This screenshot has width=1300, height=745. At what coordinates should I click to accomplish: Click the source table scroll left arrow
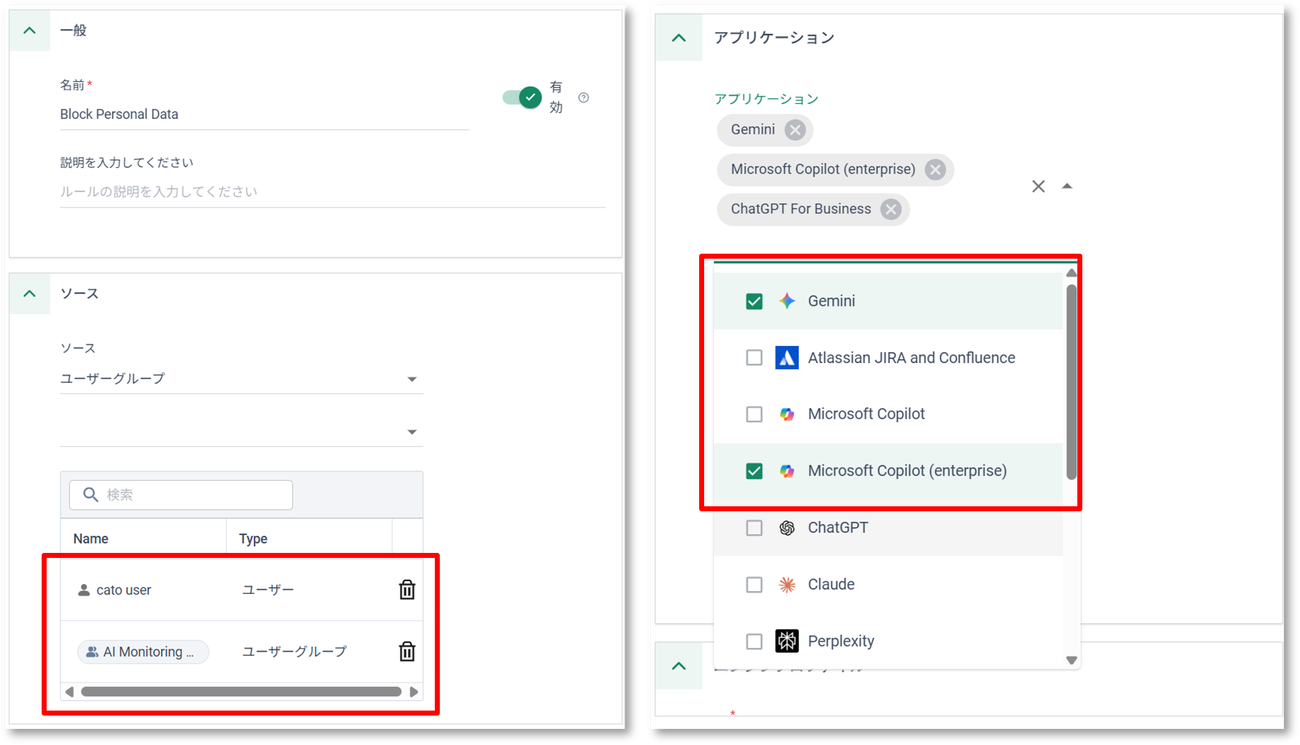pos(69,691)
